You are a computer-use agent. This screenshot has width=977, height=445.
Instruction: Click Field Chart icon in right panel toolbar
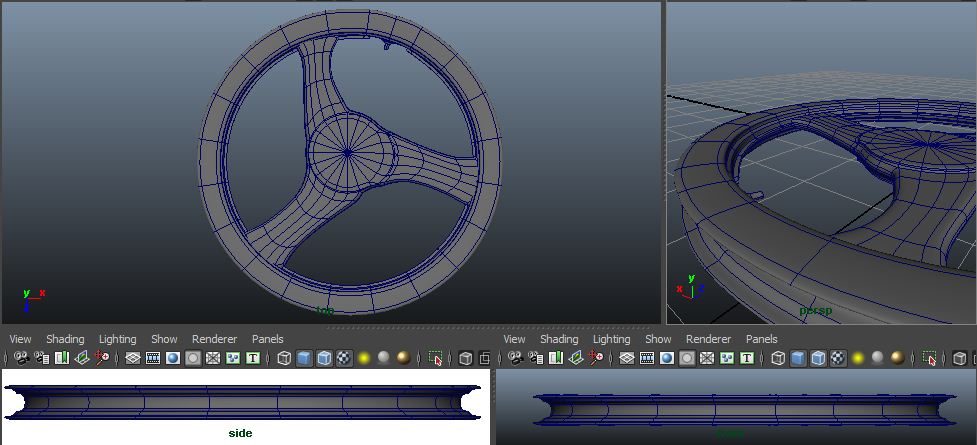707,358
